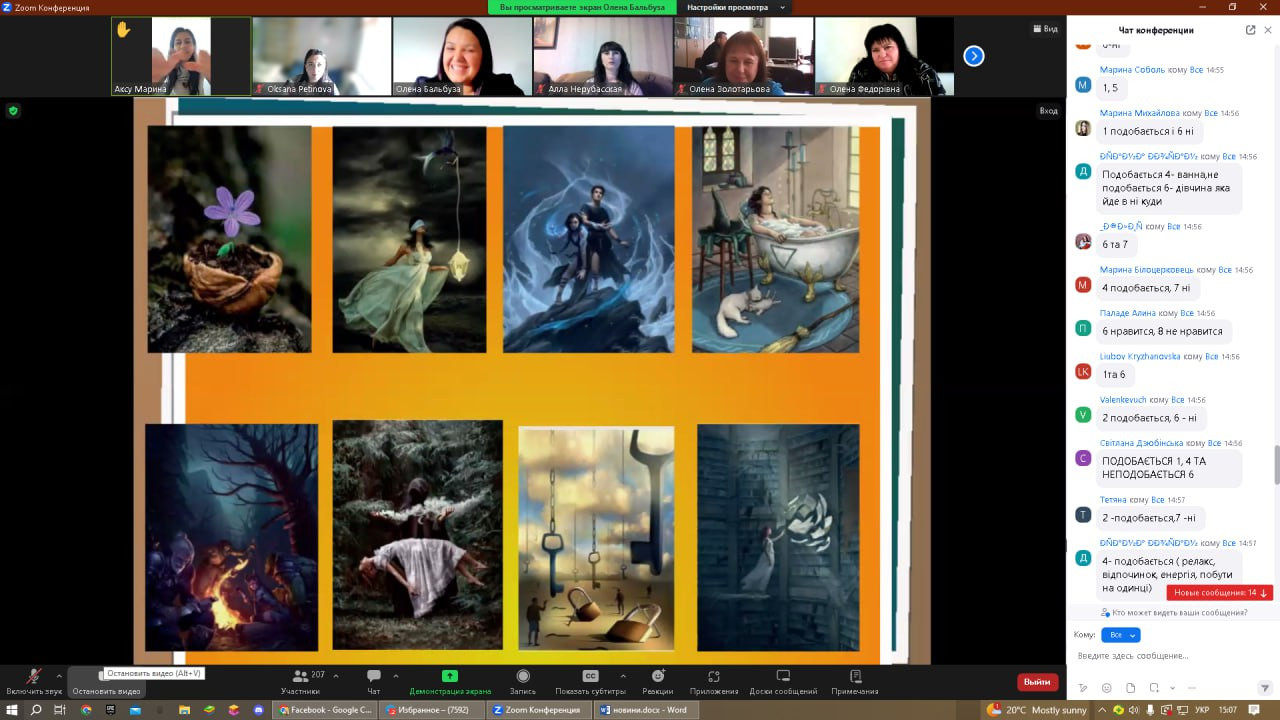Click sender name Світлана Дзюбінська in chat
The image size is (1280, 720).
coord(1142,443)
